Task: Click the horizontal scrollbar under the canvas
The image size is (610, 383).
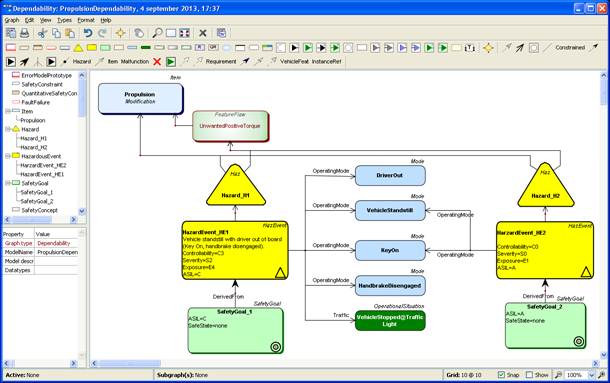Action: tap(344, 363)
